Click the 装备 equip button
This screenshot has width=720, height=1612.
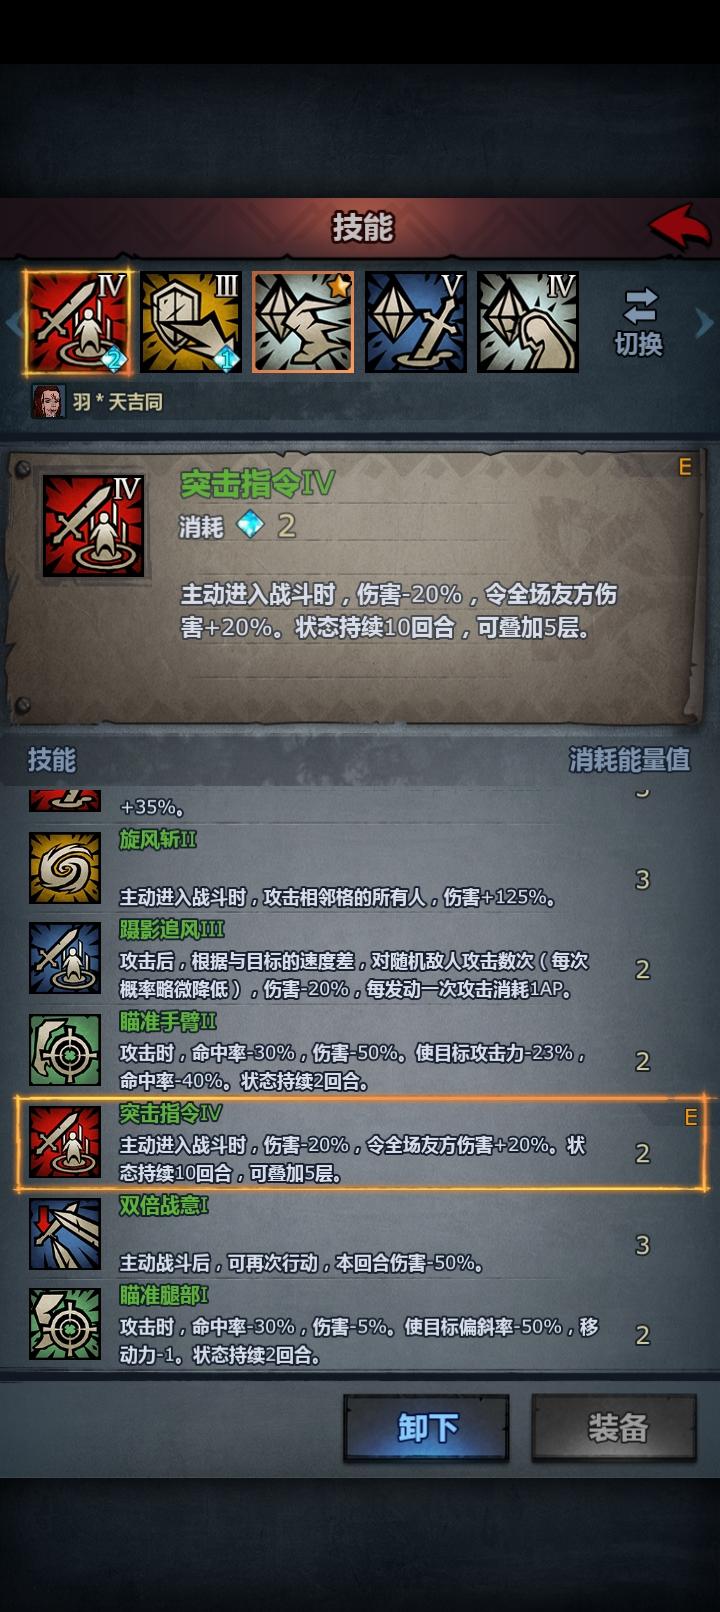(614, 1428)
